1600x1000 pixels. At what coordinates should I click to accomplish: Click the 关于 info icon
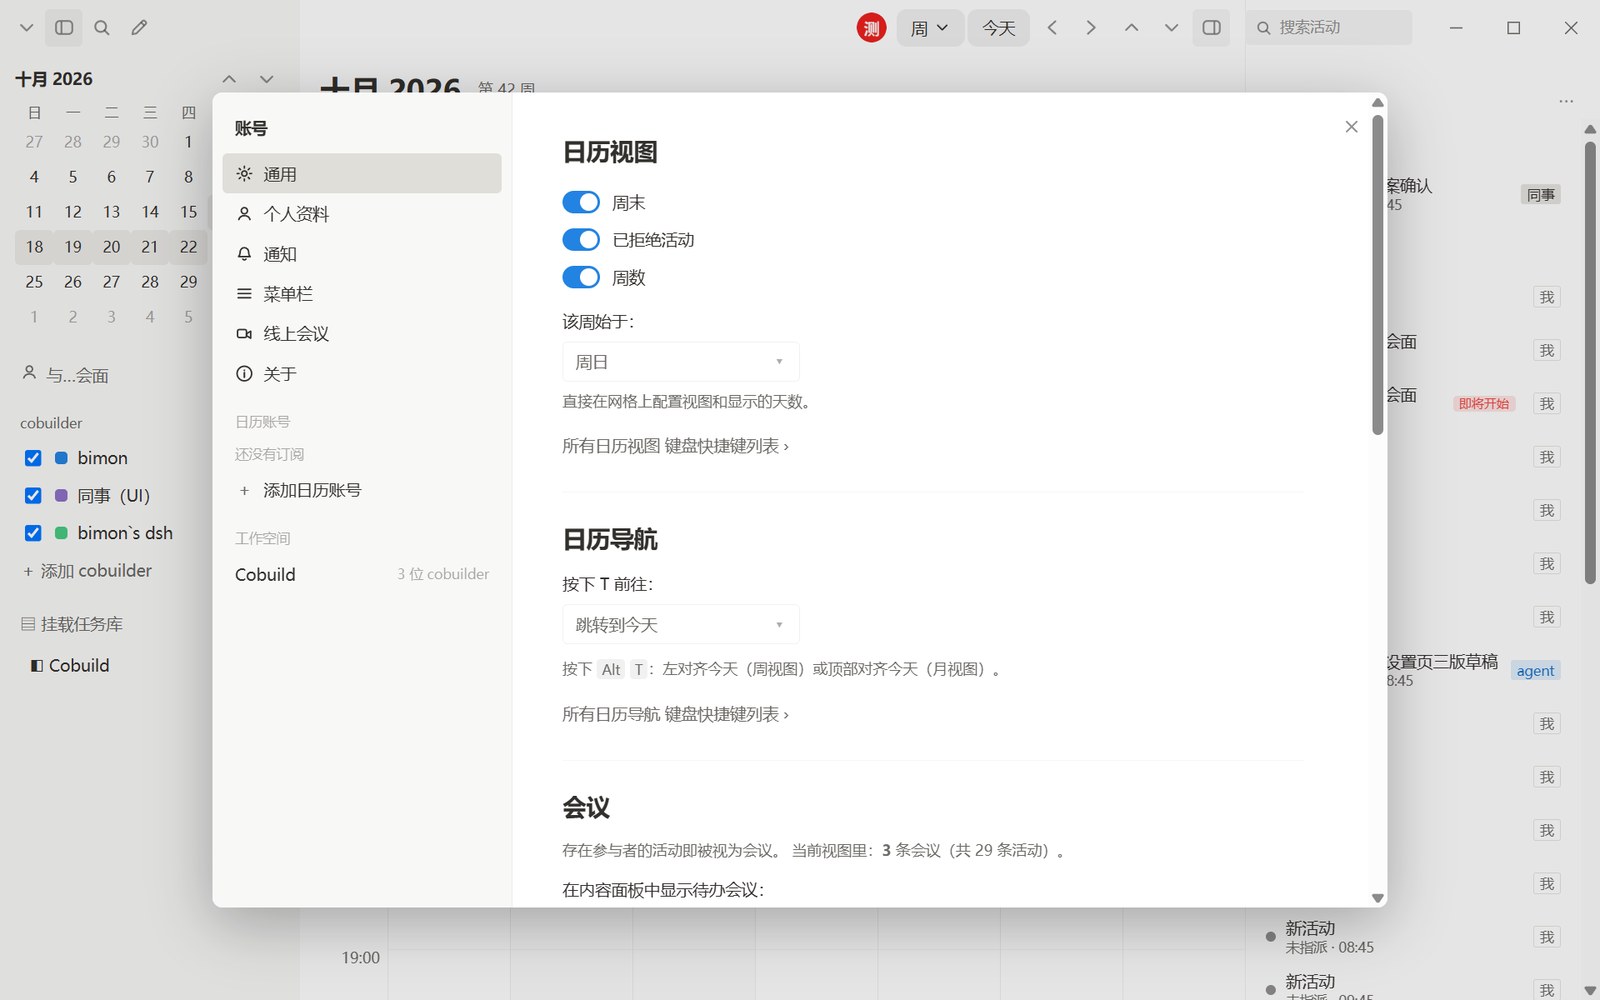click(x=244, y=374)
